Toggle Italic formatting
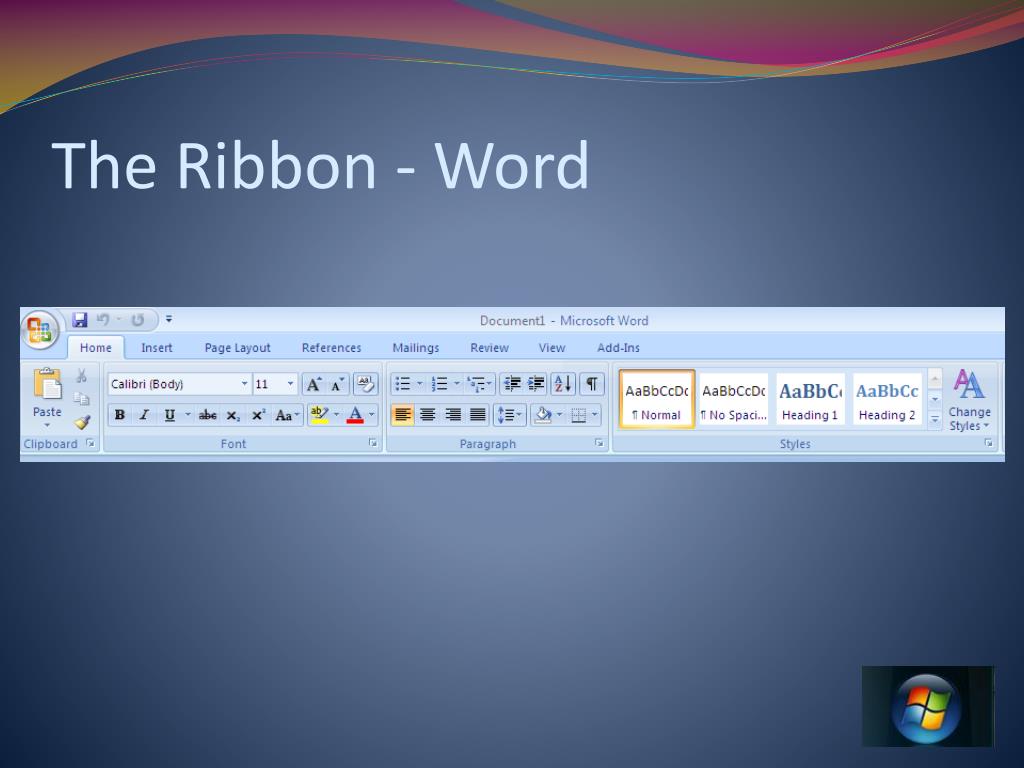The image size is (1024, 768). (144, 415)
